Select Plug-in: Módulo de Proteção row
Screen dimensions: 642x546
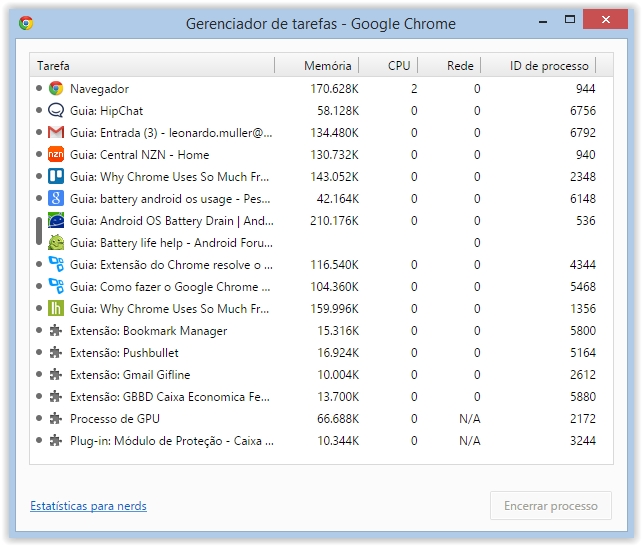321,441
